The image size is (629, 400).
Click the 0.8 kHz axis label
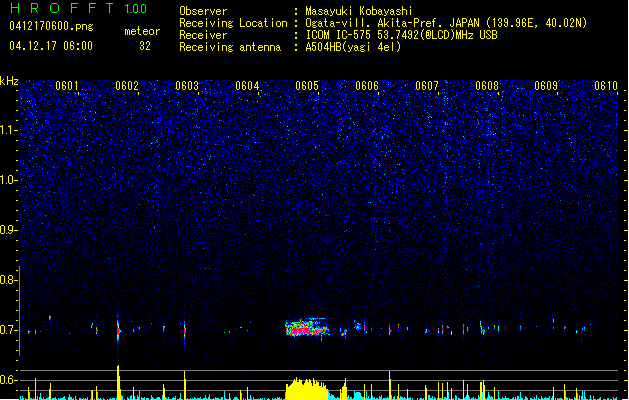[9, 280]
